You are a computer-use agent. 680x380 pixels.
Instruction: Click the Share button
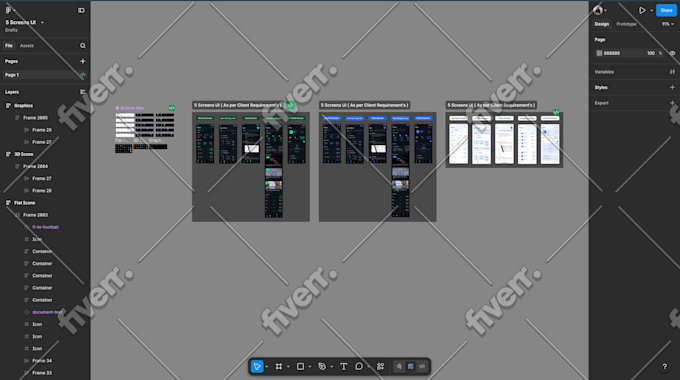[x=666, y=10]
